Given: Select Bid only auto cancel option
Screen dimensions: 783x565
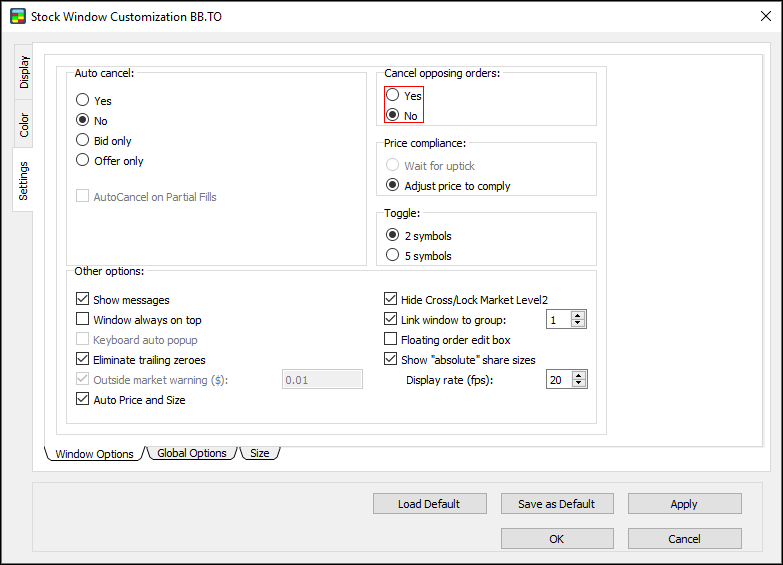Looking at the screenshot, I should [x=83, y=141].
